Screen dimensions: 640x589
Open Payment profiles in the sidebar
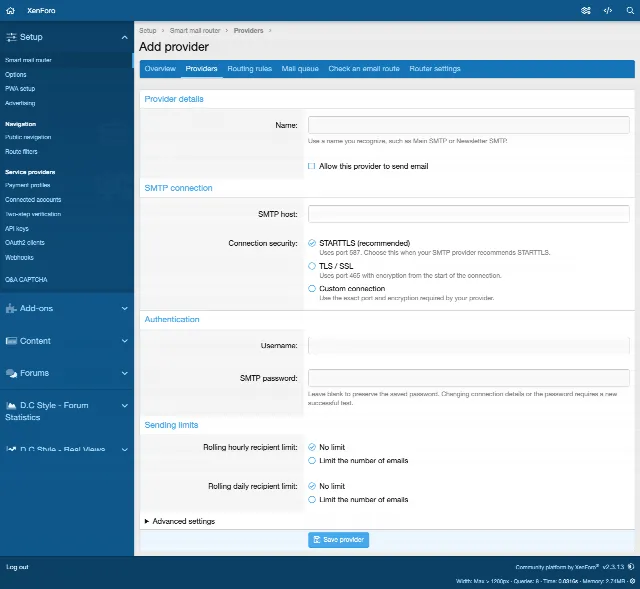coord(28,185)
